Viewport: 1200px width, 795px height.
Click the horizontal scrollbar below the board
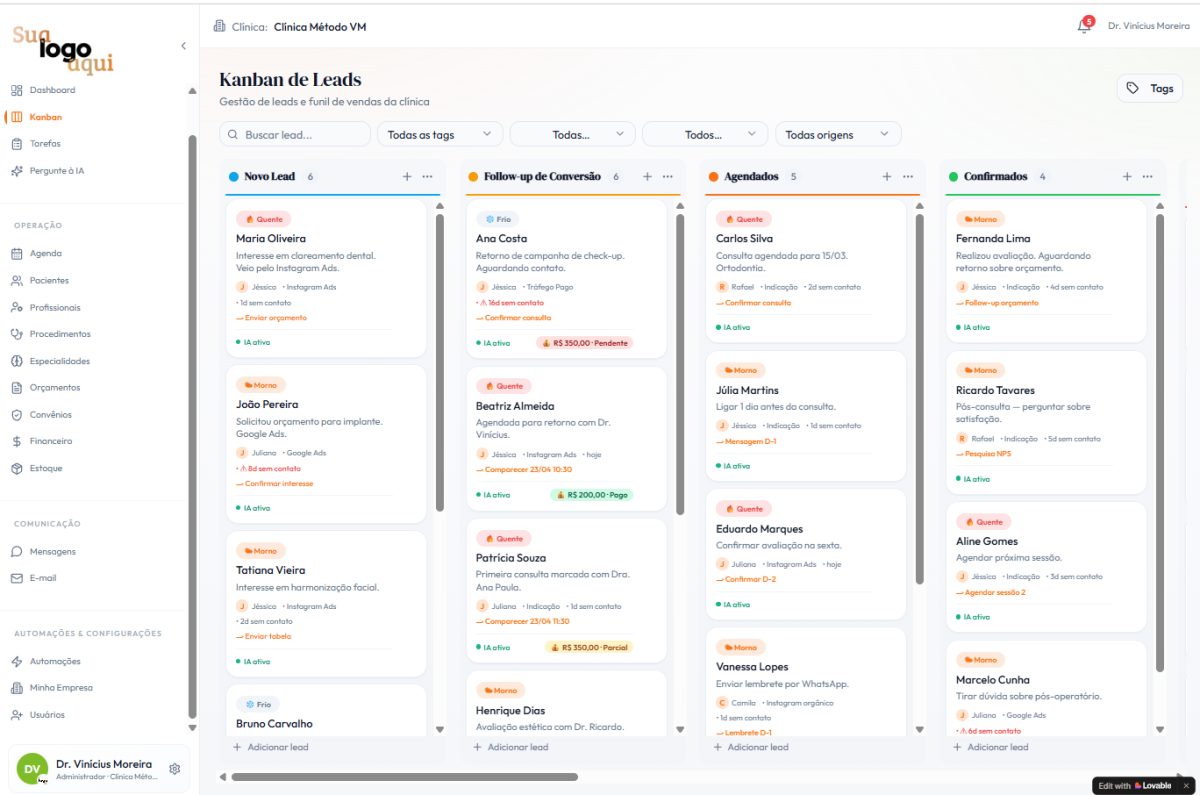[x=404, y=776]
